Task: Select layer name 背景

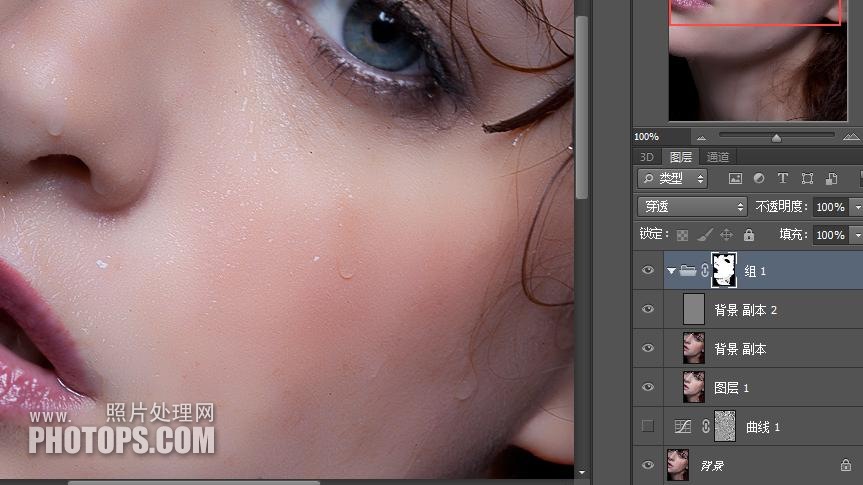Action: (x=712, y=466)
